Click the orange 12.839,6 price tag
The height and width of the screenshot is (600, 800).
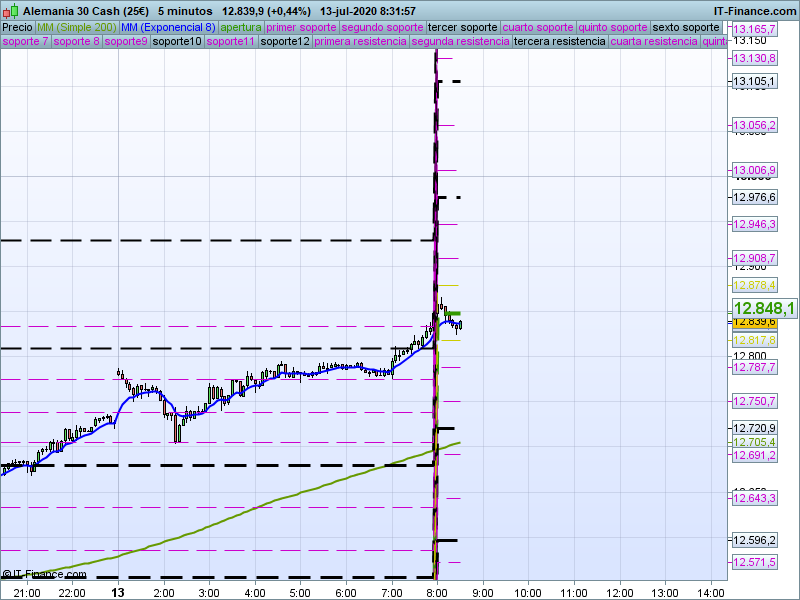click(x=754, y=322)
